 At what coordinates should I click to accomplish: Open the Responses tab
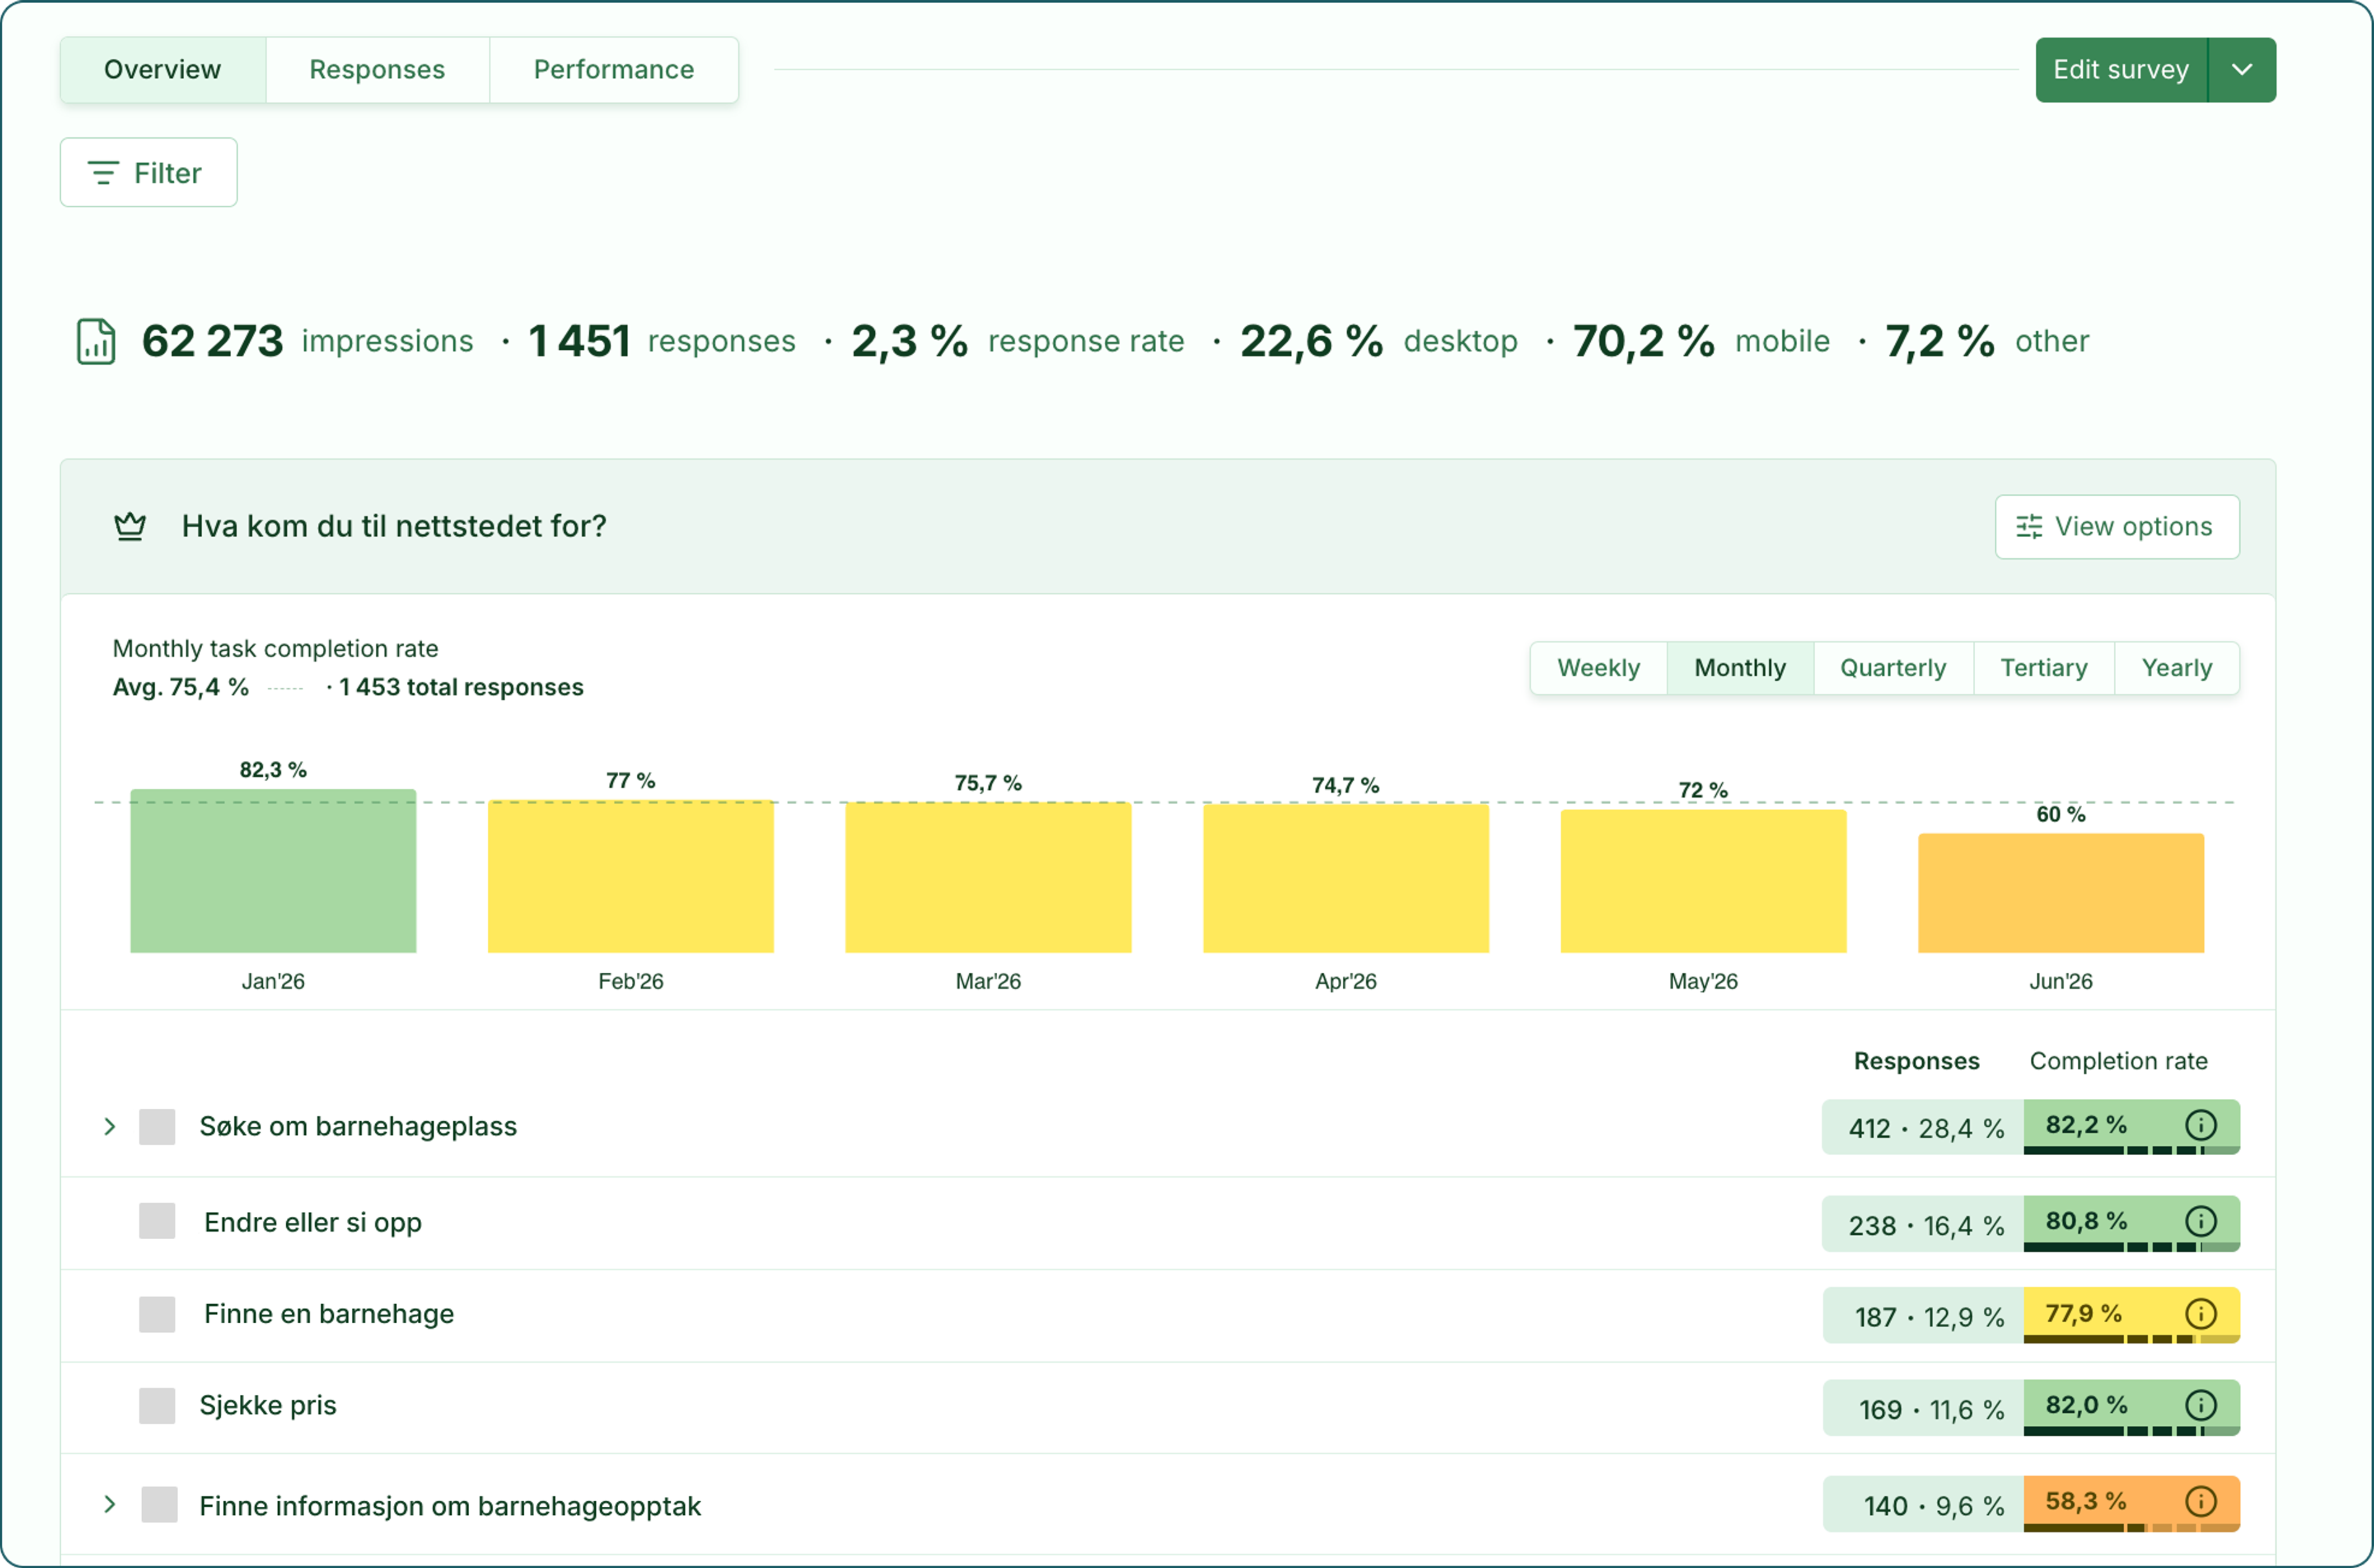pos(377,70)
